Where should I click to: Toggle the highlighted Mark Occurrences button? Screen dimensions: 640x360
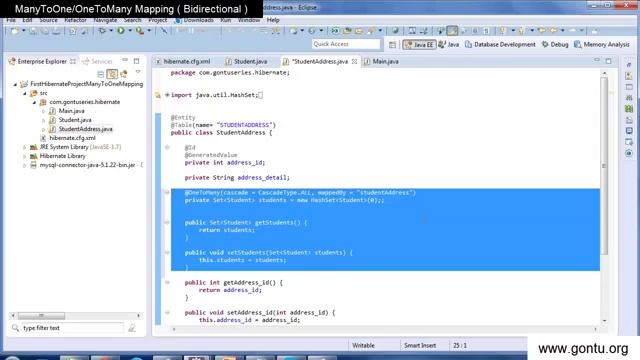[x=452, y=31]
